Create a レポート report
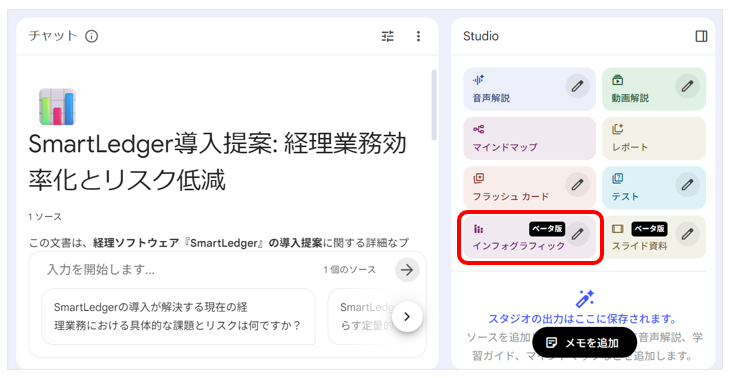The width and height of the screenshot is (731, 378). click(654, 138)
